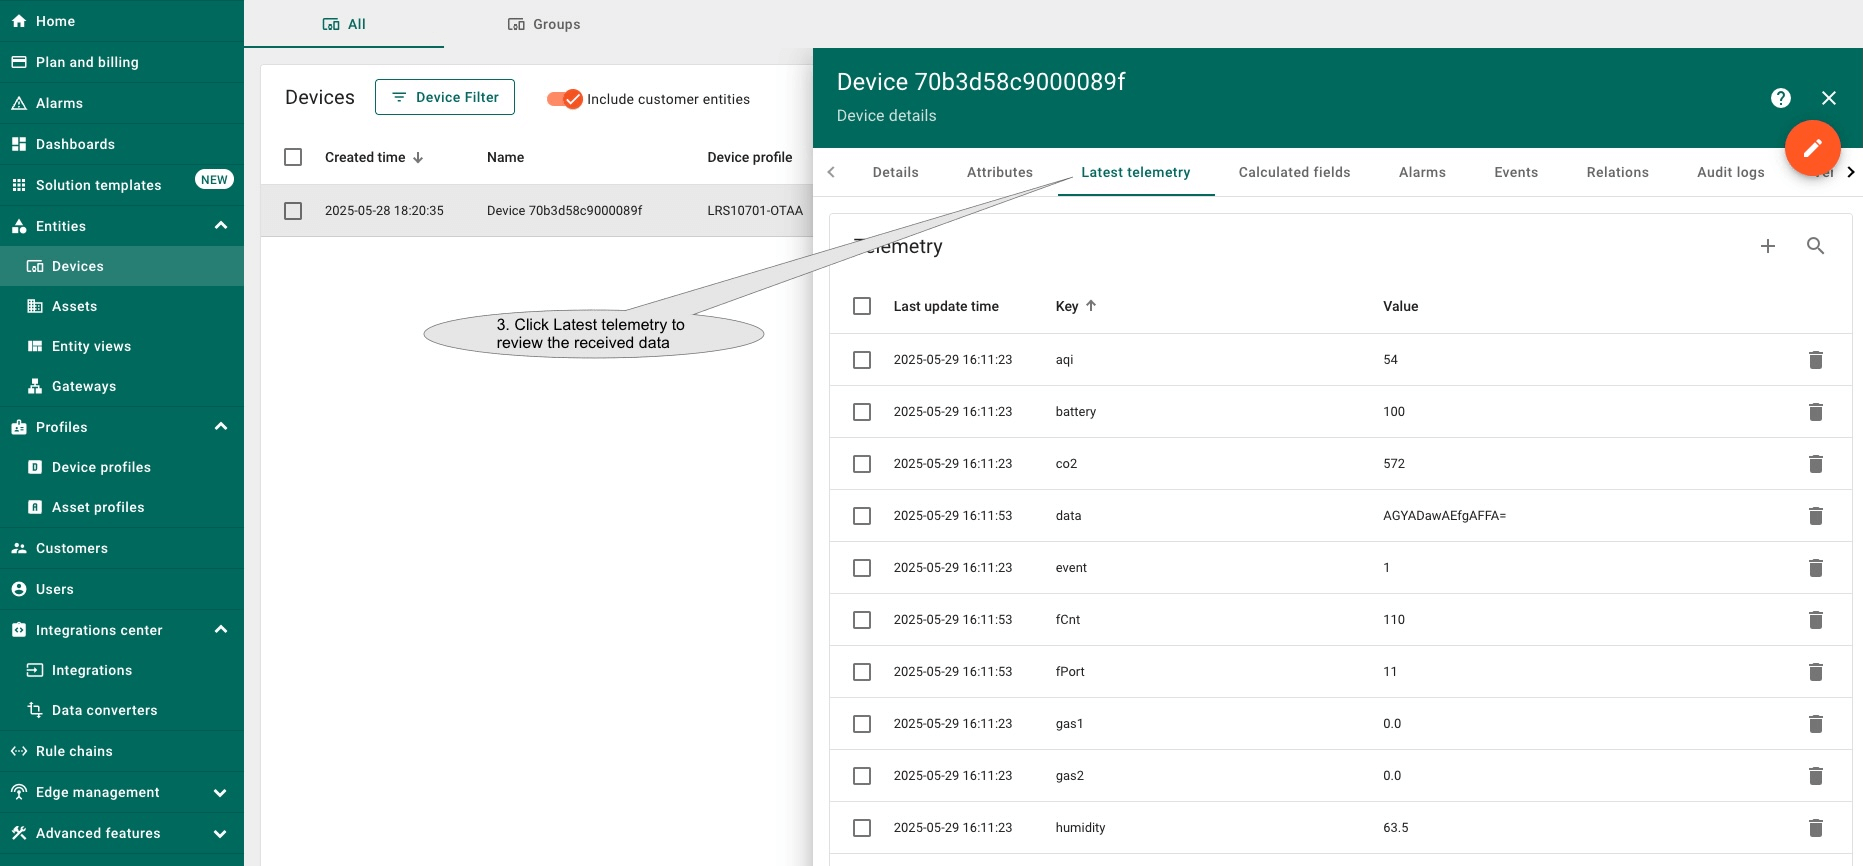Open the Groups tab
This screenshot has height=866, width=1863.
pos(544,24)
